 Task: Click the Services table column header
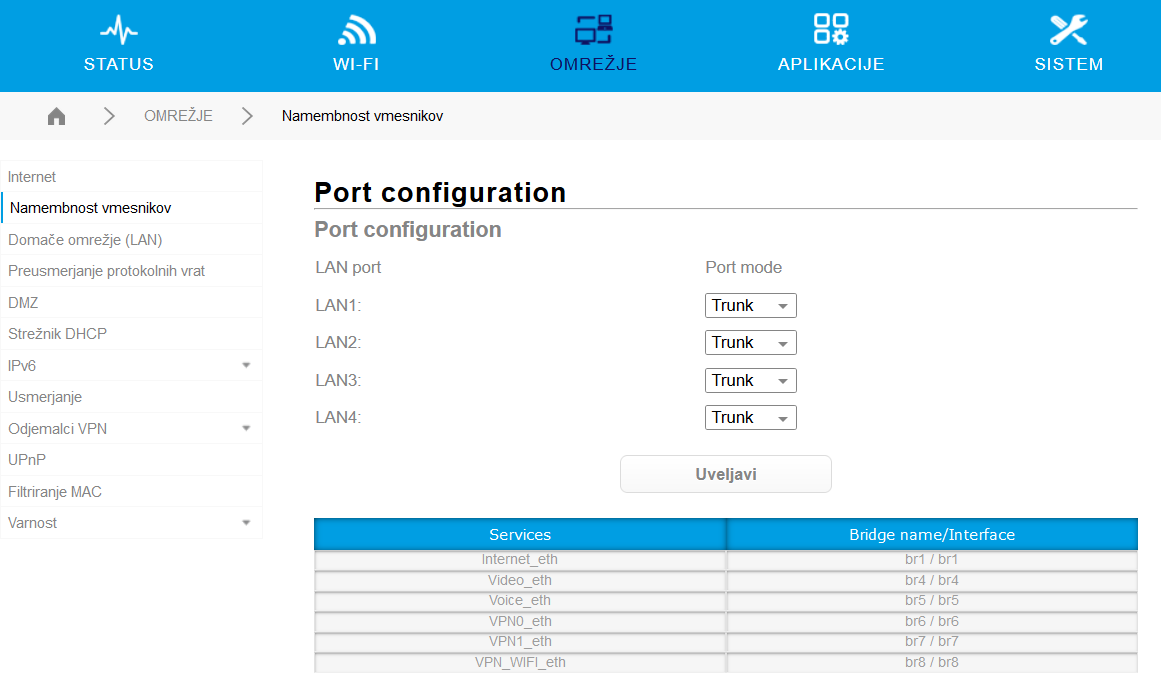click(520, 535)
